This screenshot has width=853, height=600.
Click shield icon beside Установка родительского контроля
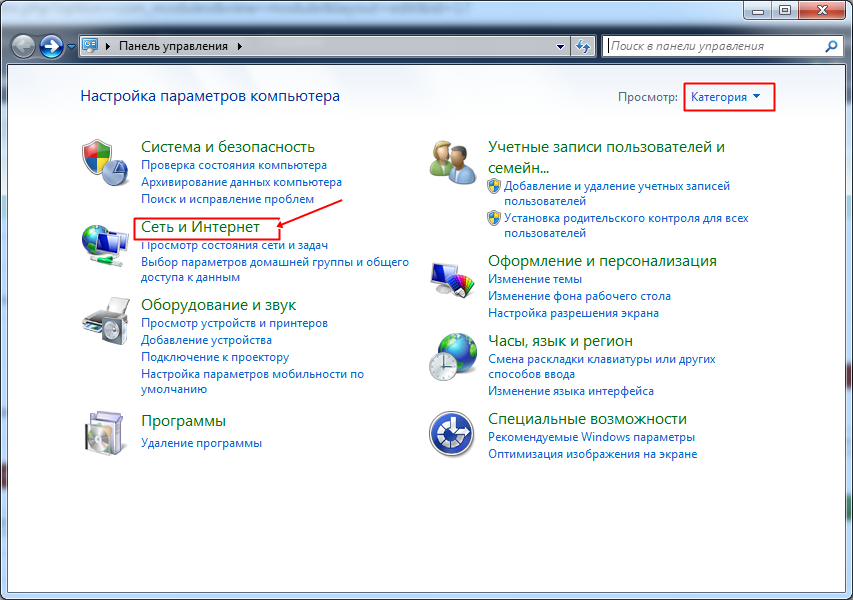494,218
